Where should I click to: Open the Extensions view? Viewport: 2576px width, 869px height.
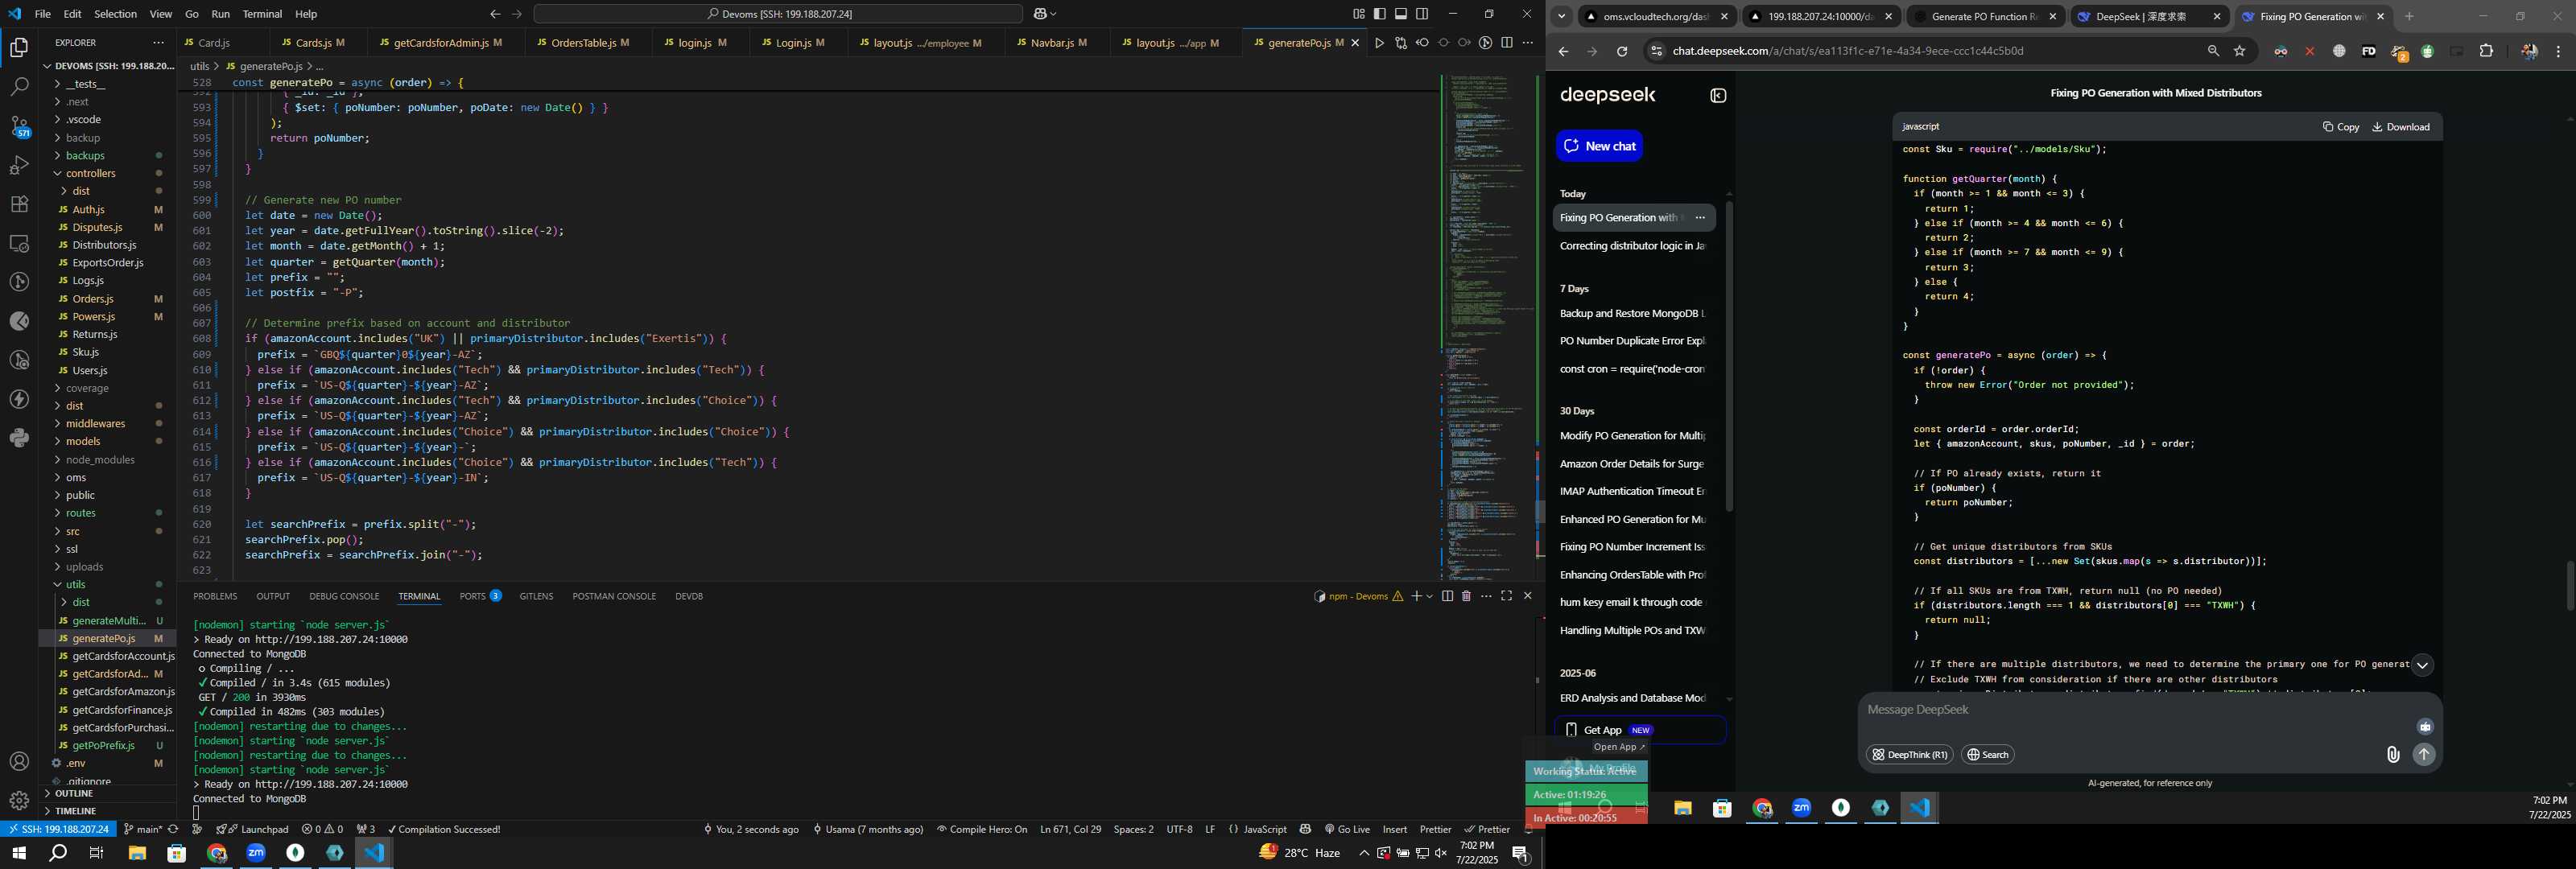pyautogui.click(x=19, y=204)
